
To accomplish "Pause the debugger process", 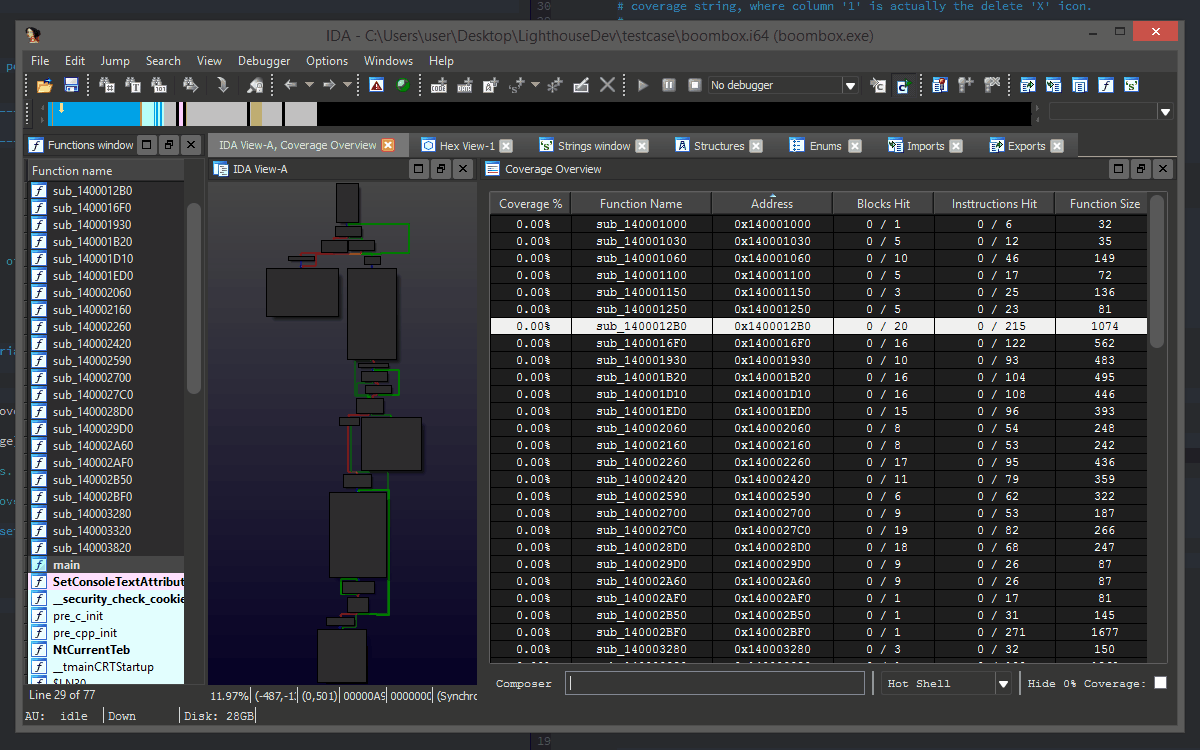I will coord(669,85).
